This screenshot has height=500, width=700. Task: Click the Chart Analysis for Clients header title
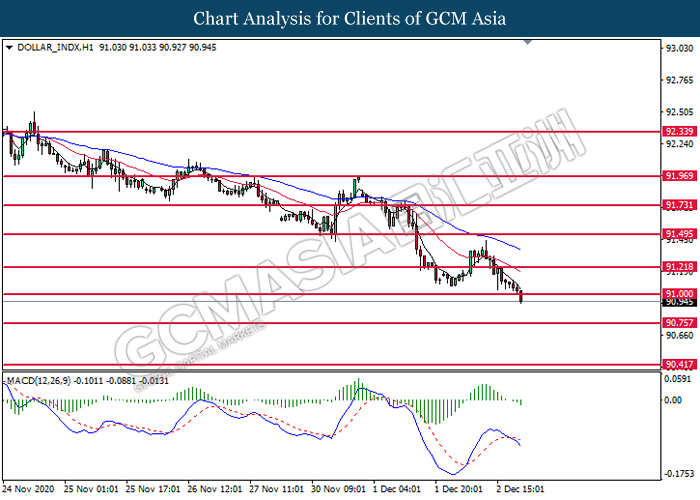(x=350, y=18)
